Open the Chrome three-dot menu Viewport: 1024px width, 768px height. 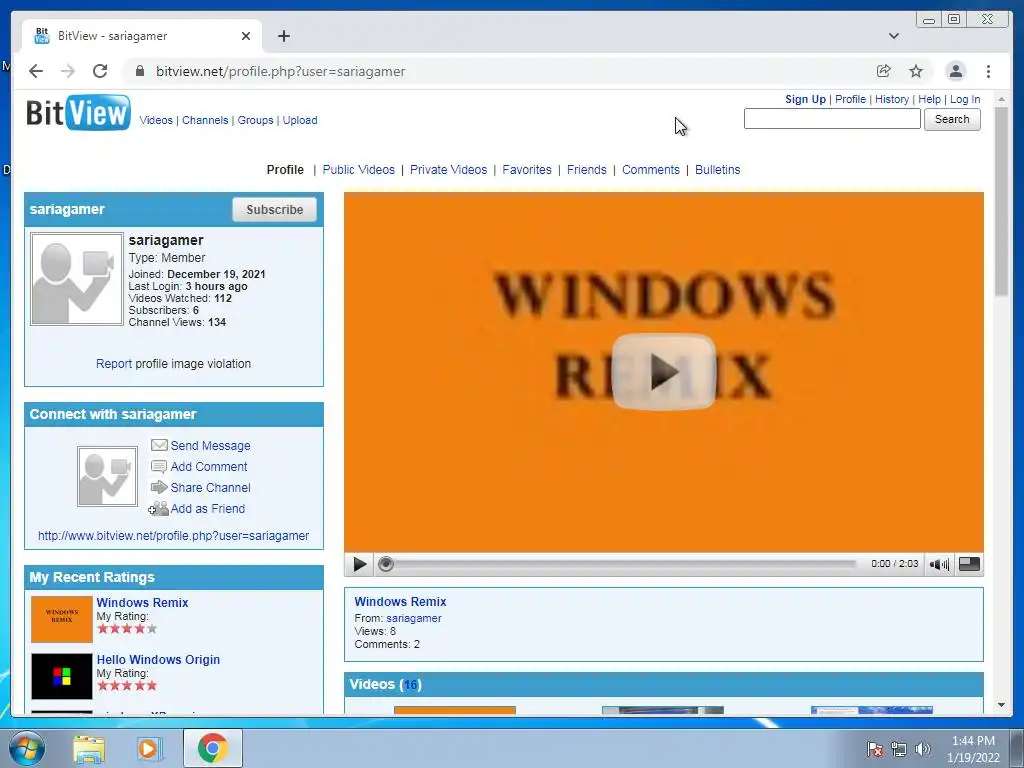tap(988, 71)
